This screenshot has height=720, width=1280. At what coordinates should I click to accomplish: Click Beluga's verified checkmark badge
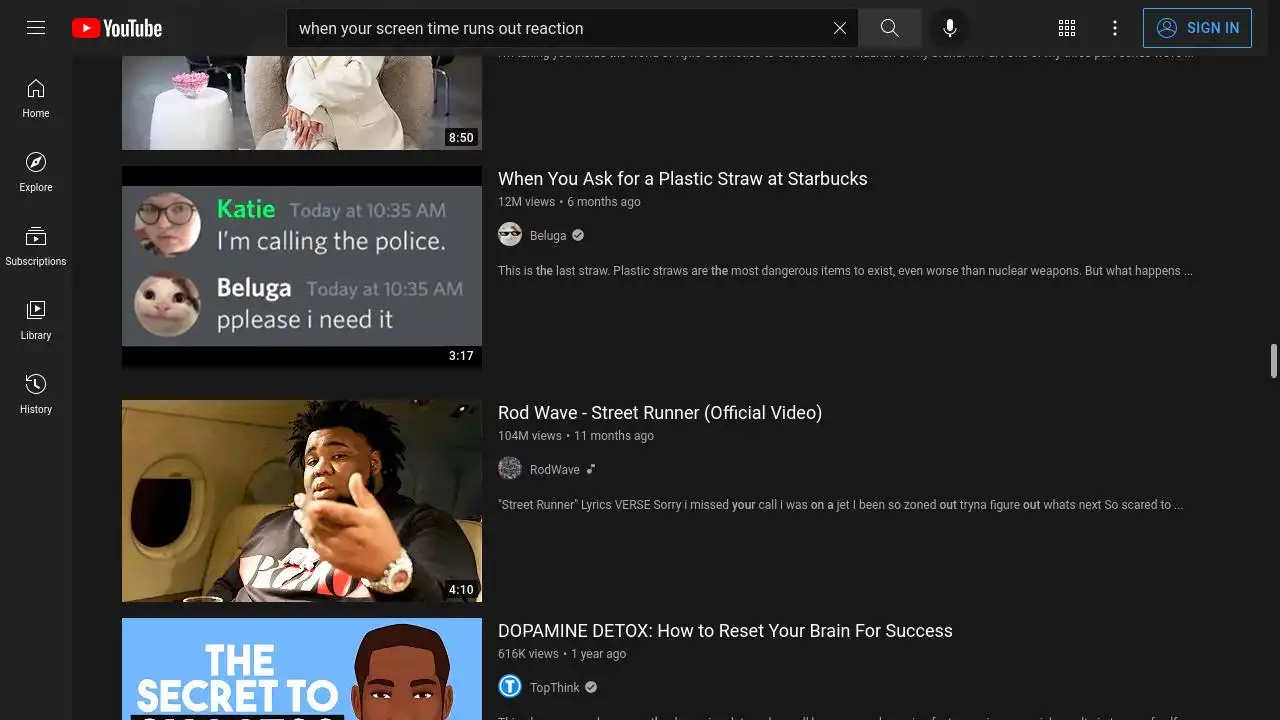coord(578,236)
